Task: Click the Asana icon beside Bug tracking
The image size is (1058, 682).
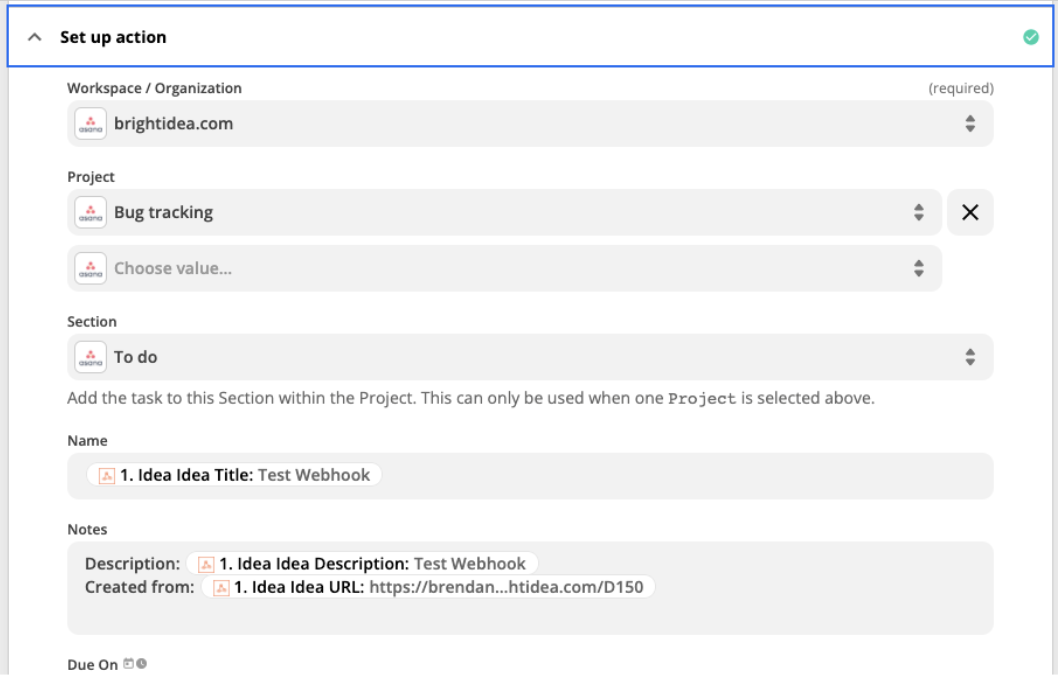Action: pyautogui.click(x=90, y=212)
